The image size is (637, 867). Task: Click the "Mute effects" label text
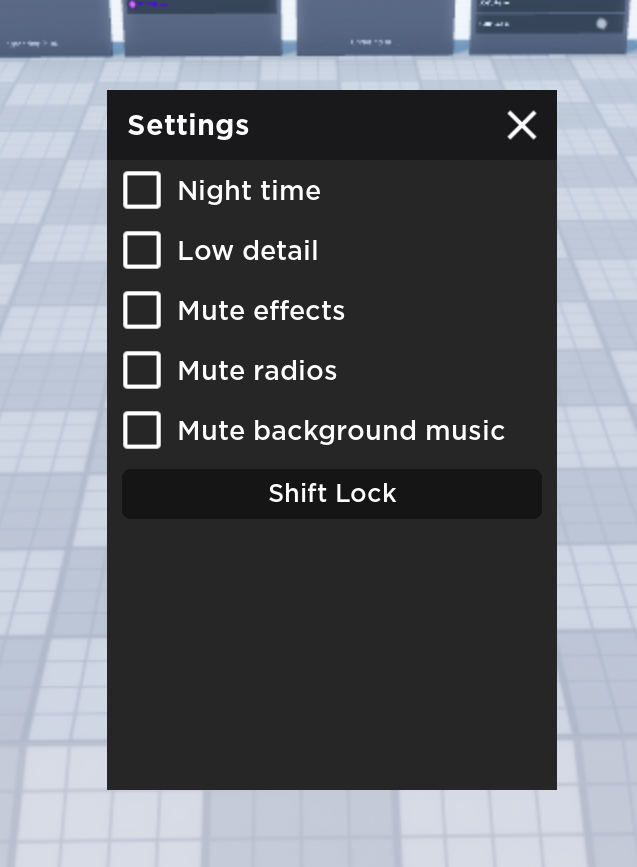261,311
